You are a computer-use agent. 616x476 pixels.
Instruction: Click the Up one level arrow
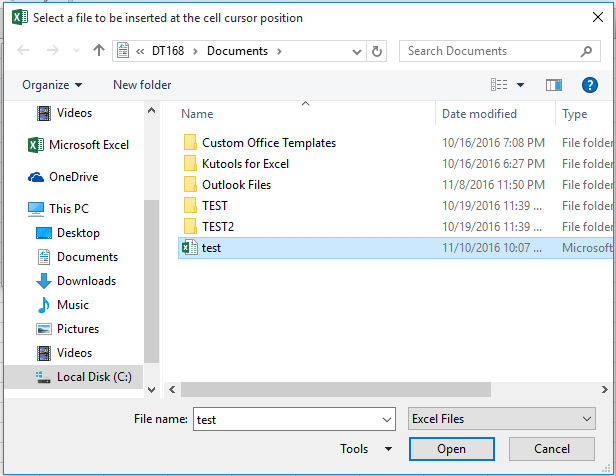tap(98, 51)
